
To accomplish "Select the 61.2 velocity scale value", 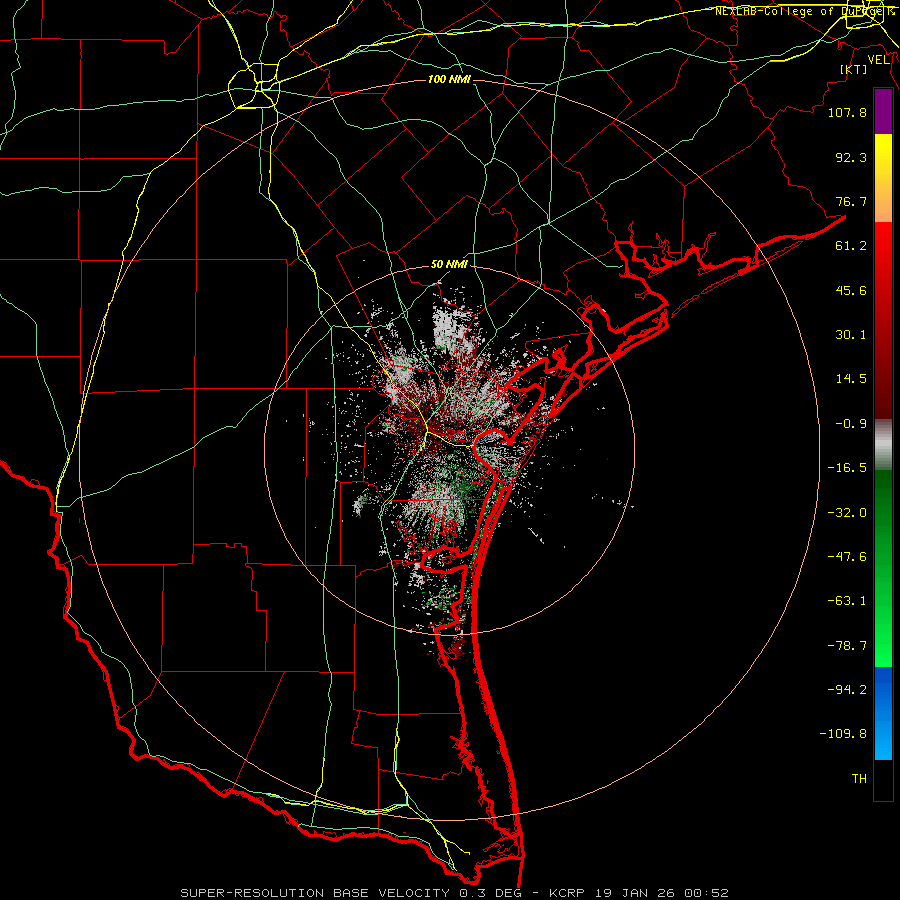I will pyautogui.click(x=851, y=246).
